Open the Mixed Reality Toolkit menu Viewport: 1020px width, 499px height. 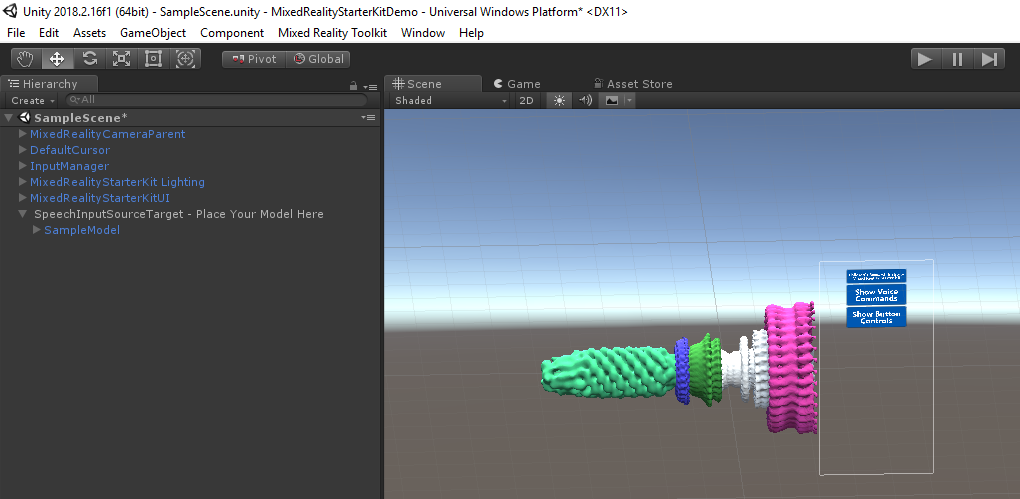pyautogui.click(x=332, y=33)
